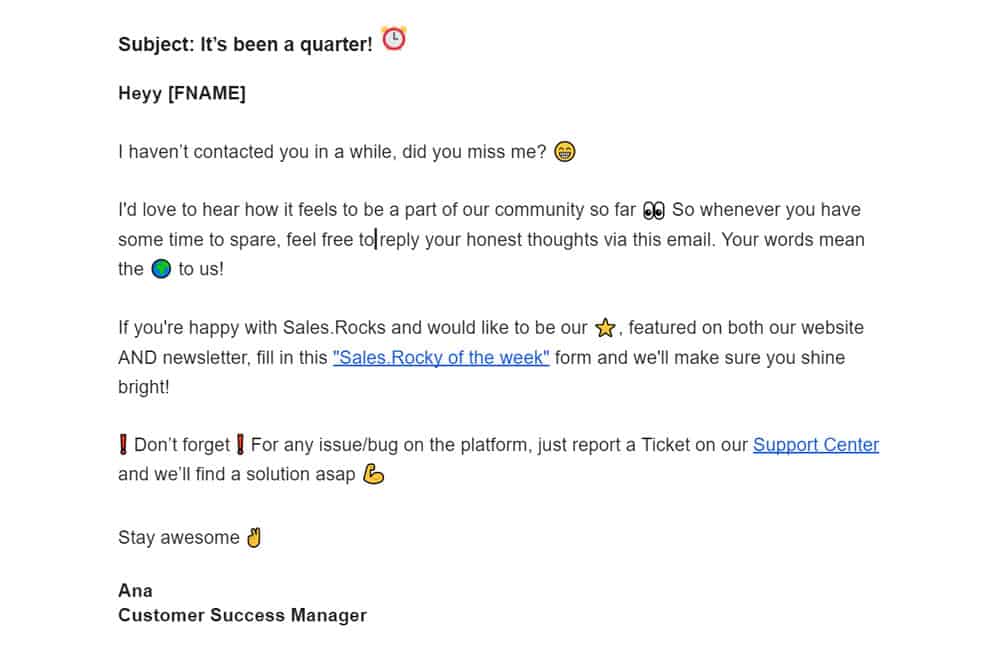Click the first red exclamation mark emoji
This screenshot has width=1000, height=659.
tap(124, 445)
